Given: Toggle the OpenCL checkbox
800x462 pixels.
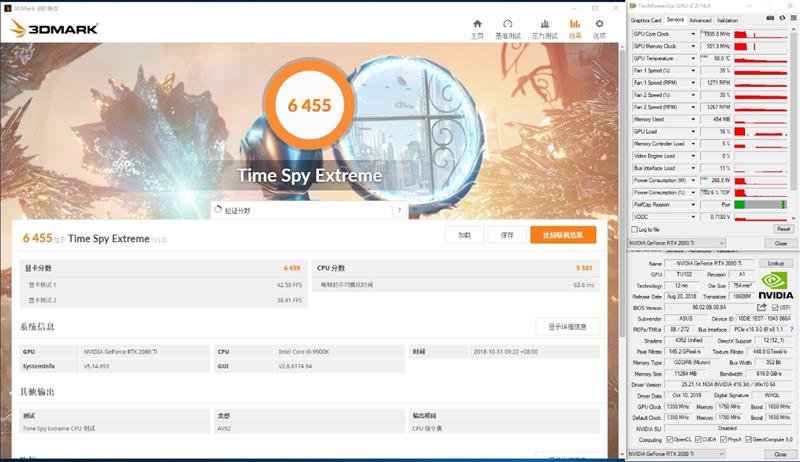Looking at the screenshot, I should [x=669, y=440].
